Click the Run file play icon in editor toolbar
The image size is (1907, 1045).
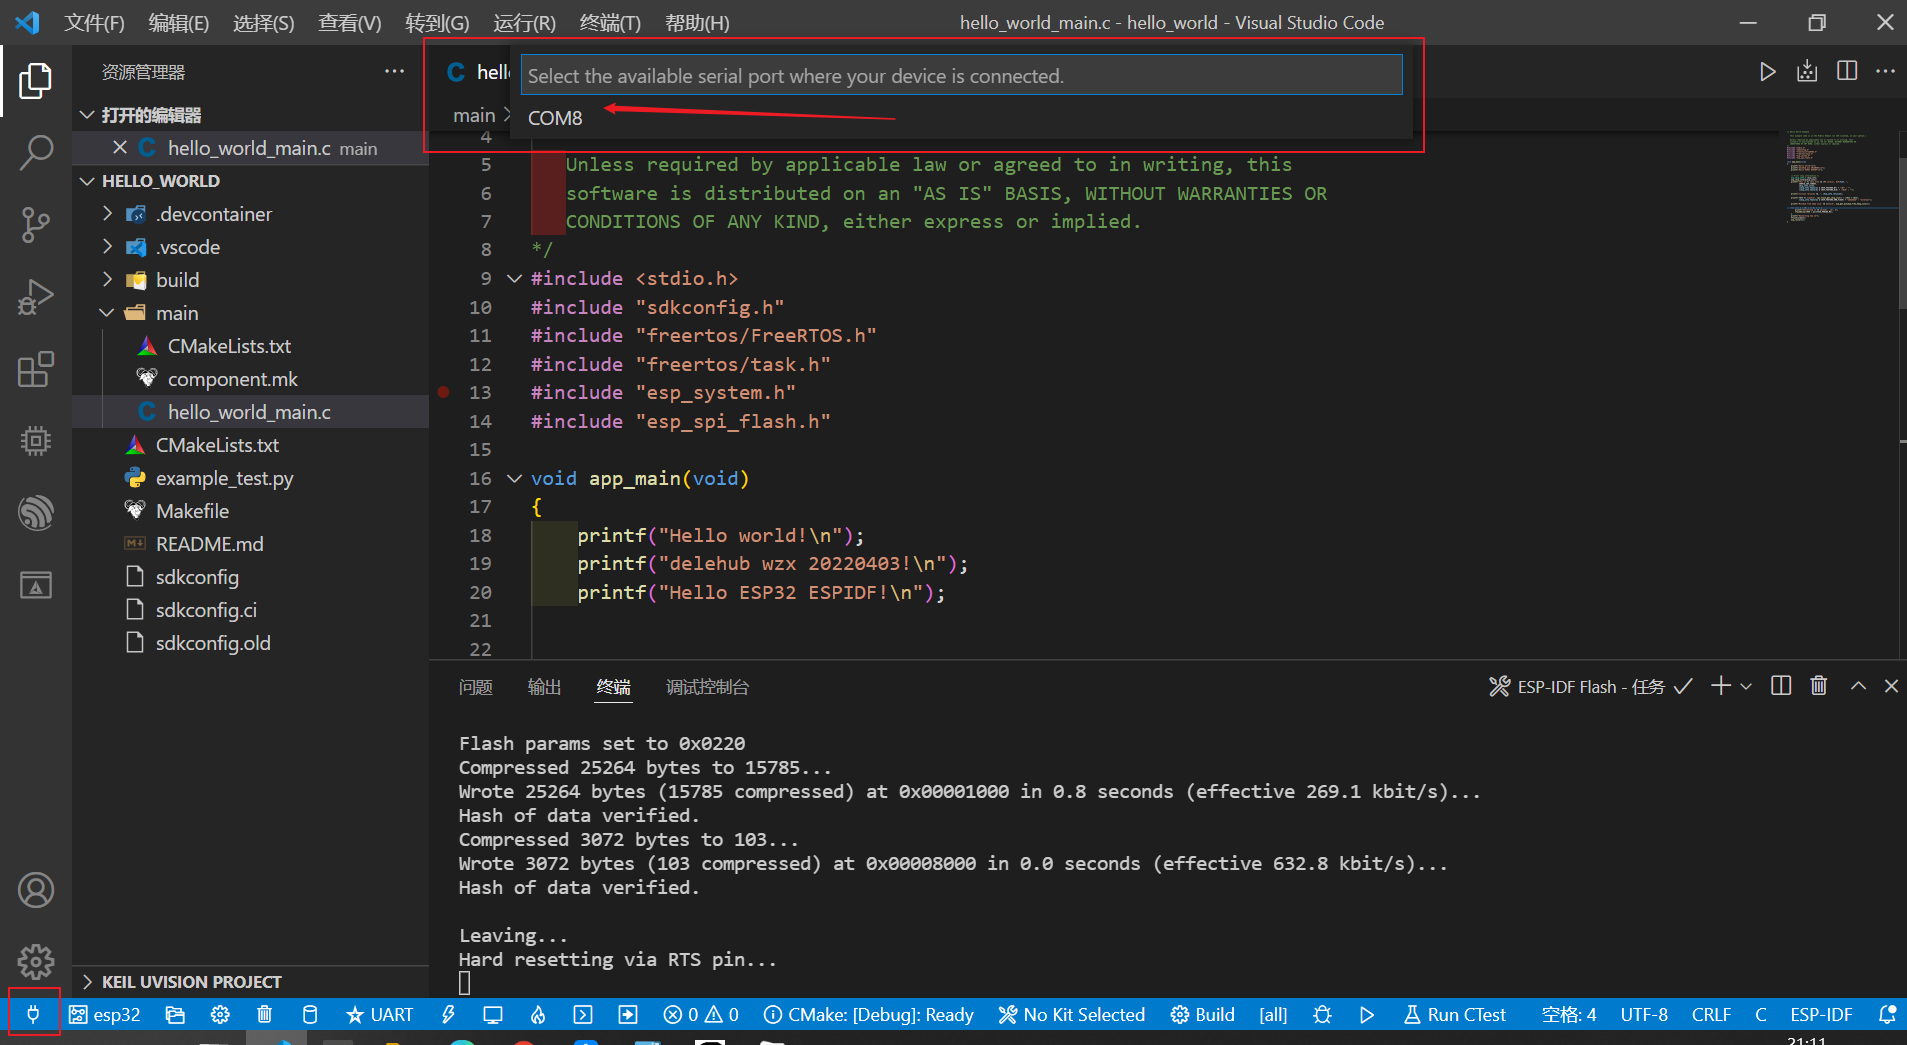point(1768,71)
